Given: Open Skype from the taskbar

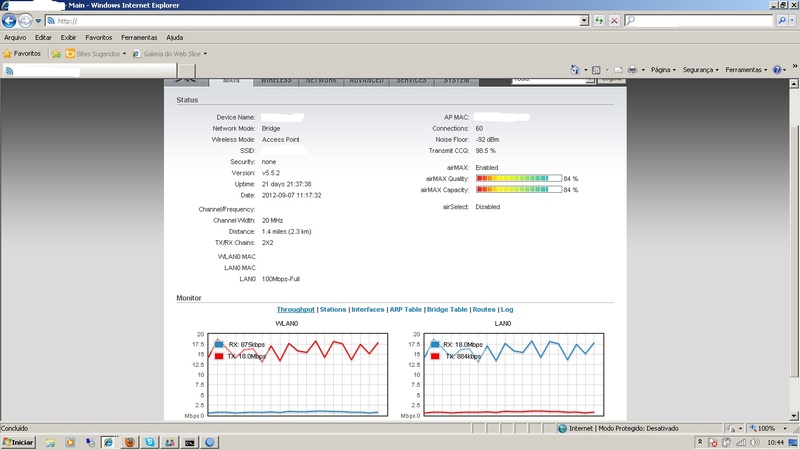Looking at the screenshot, I should 149,442.
